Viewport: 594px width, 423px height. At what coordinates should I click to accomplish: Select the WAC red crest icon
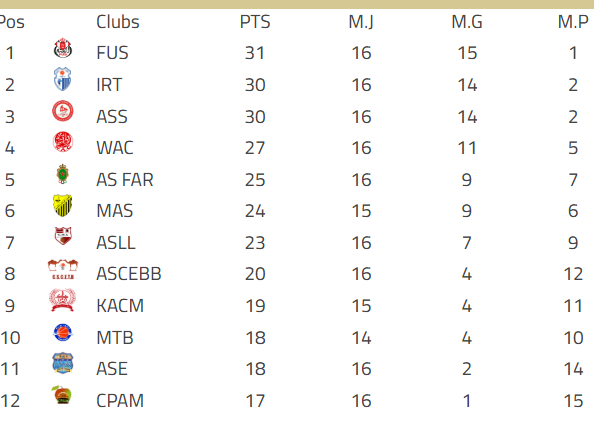click(x=63, y=142)
